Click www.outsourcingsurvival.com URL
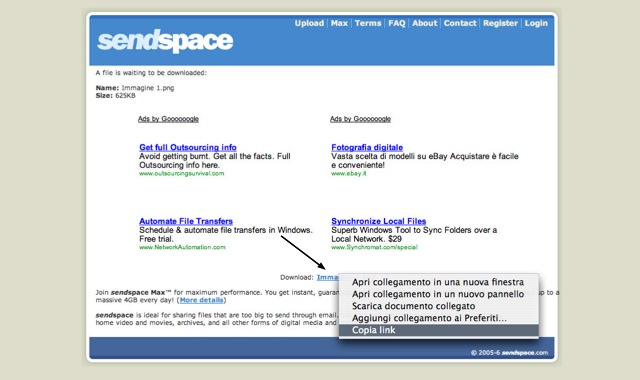 pyautogui.click(x=182, y=173)
